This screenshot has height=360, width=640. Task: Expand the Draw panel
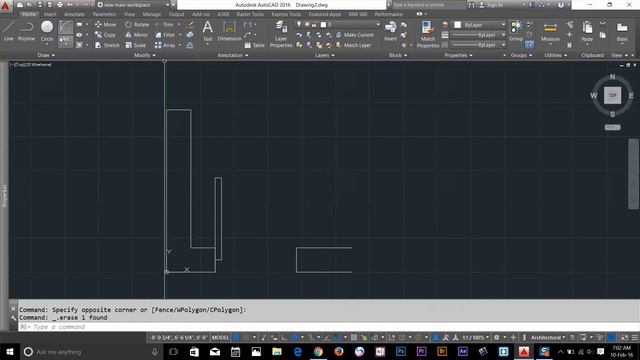click(x=46, y=55)
